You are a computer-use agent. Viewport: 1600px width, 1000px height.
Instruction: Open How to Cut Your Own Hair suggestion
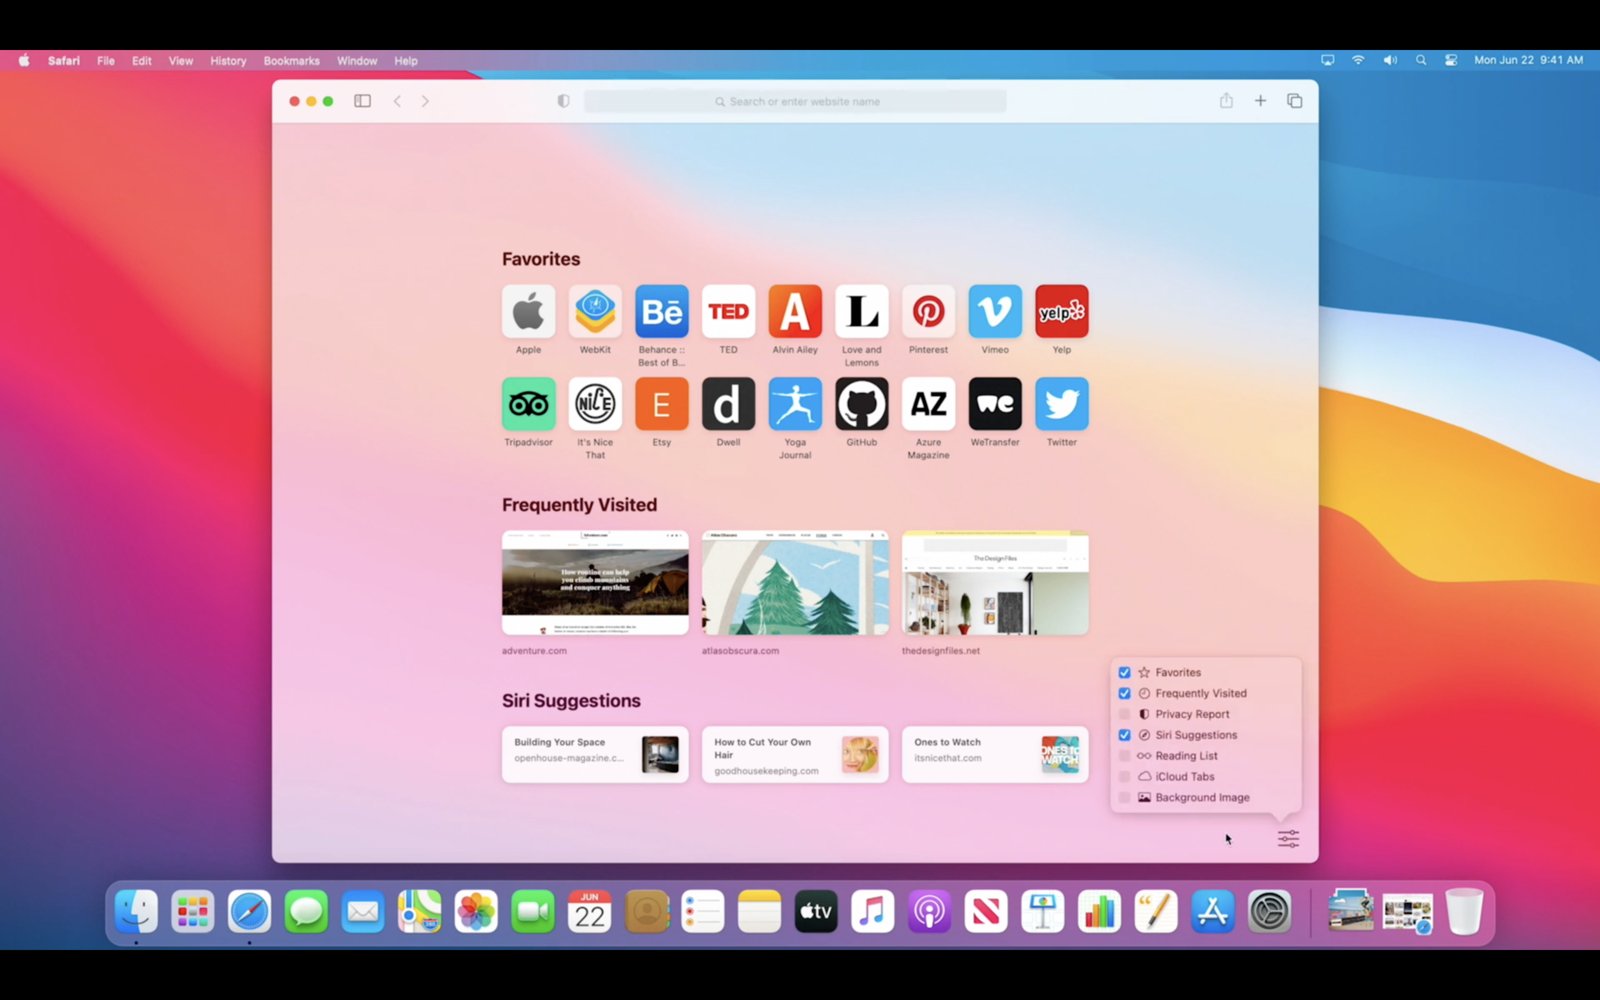795,754
